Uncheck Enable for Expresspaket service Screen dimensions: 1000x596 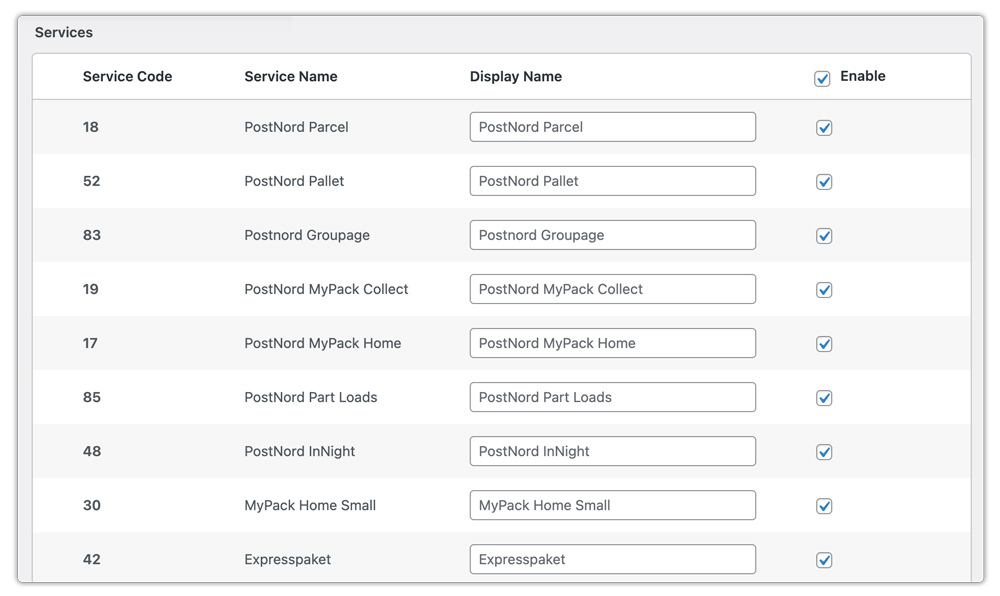click(824, 560)
